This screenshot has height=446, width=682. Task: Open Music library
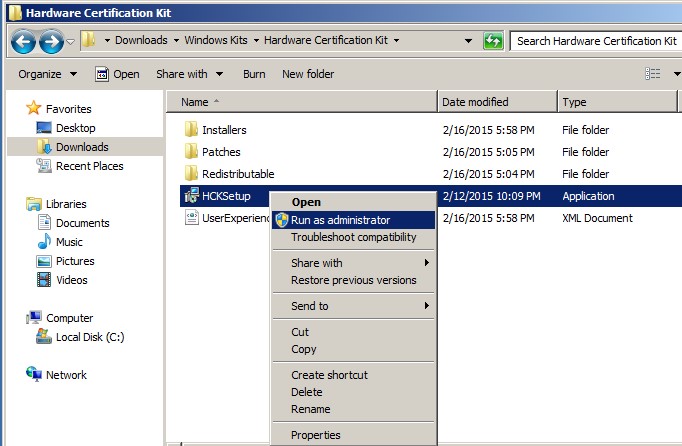69,242
